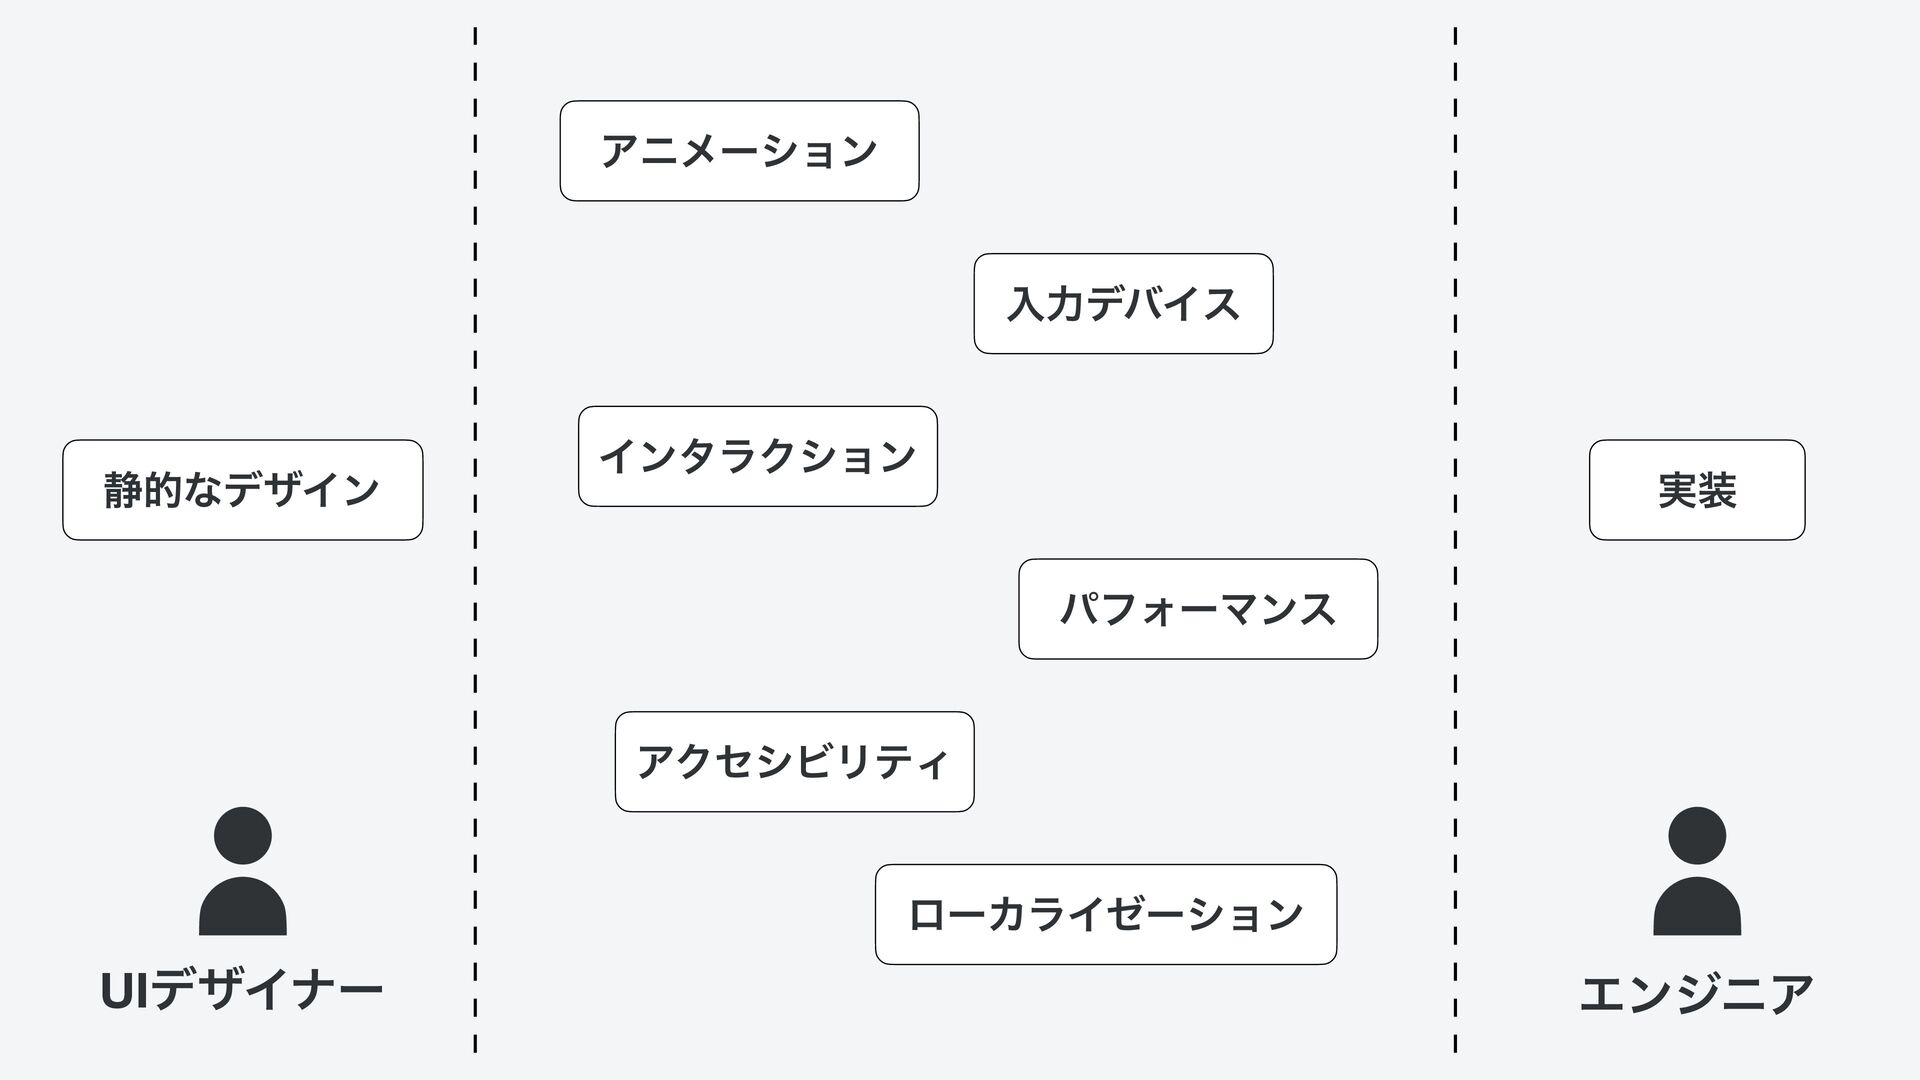Select the 入力デバイス box

1123,303
